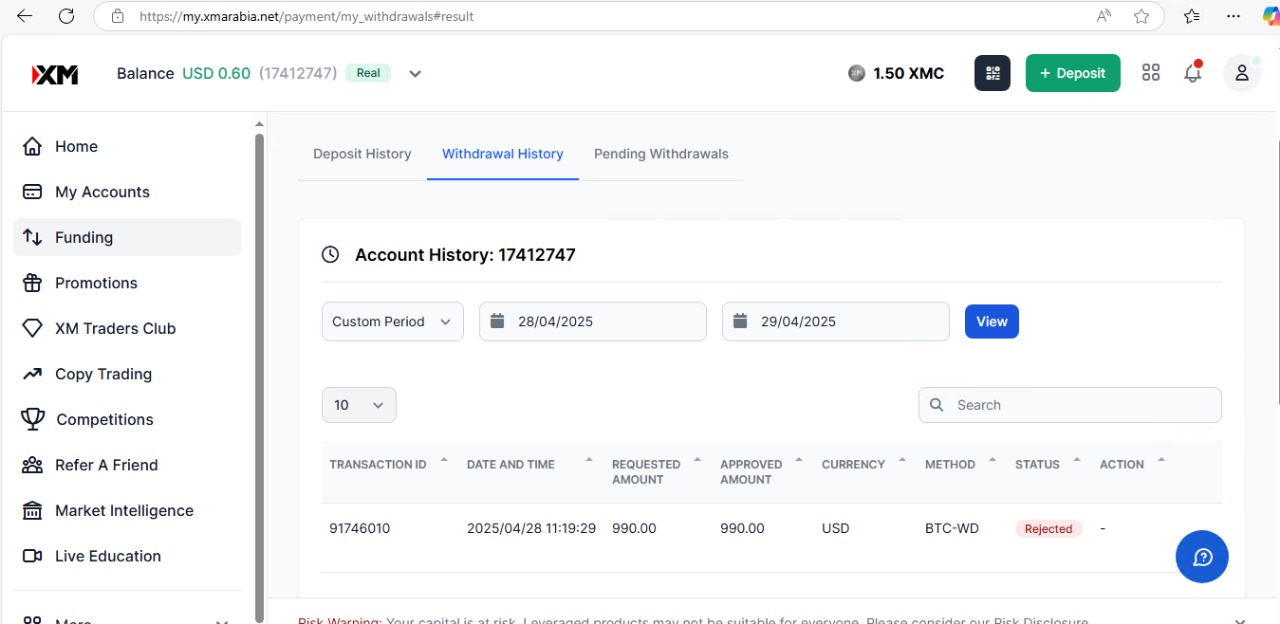Click the blue View button

[x=991, y=322]
